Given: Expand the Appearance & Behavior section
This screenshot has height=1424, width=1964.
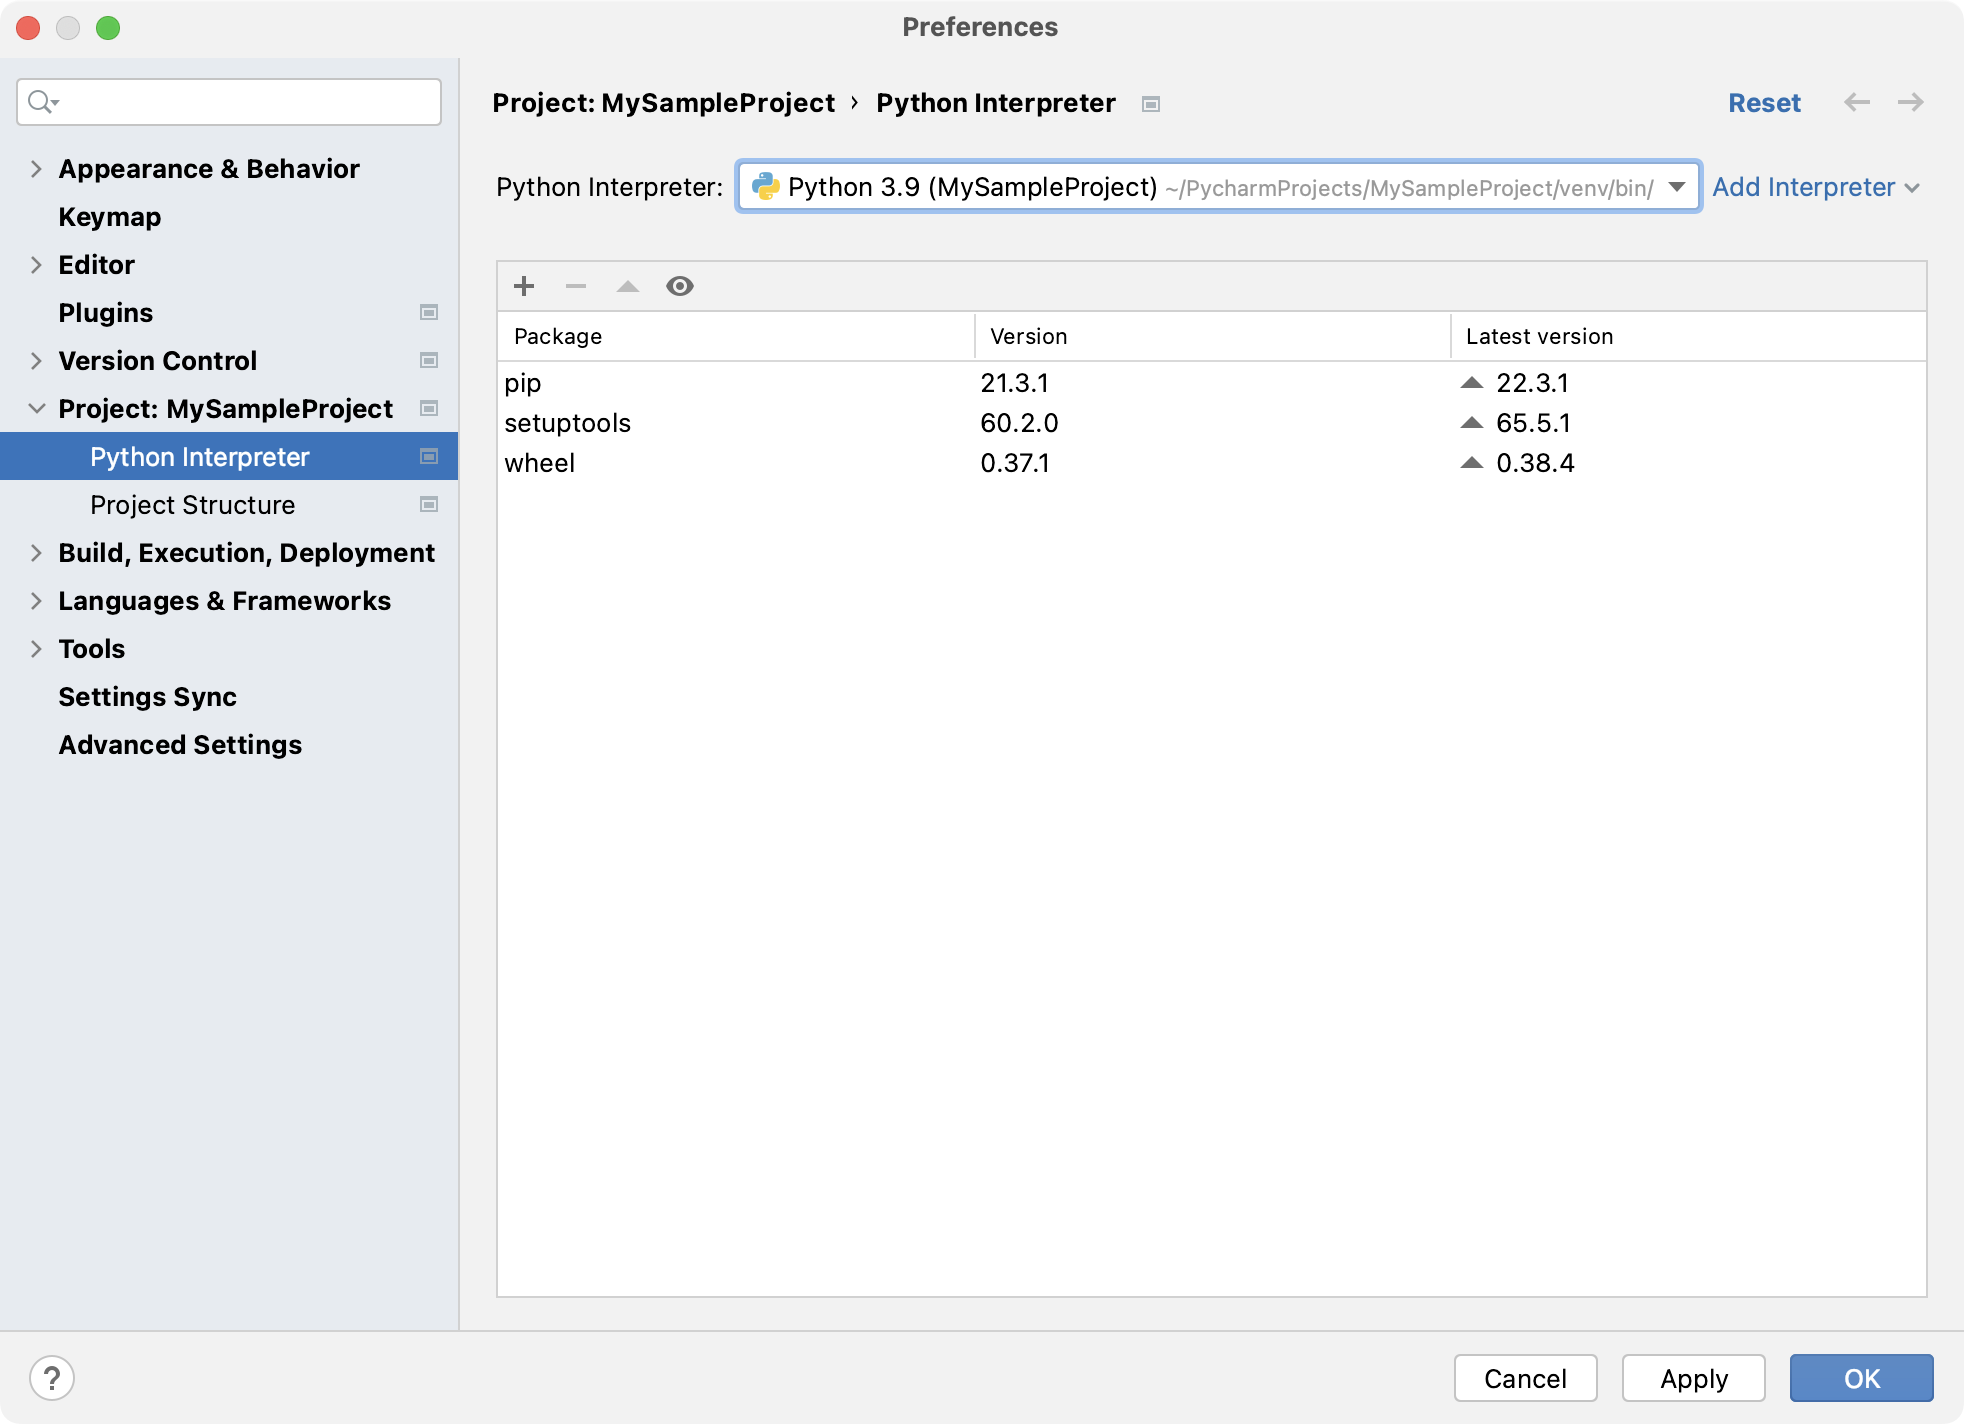Looking at the screenshot, I should tap(34, 168).
